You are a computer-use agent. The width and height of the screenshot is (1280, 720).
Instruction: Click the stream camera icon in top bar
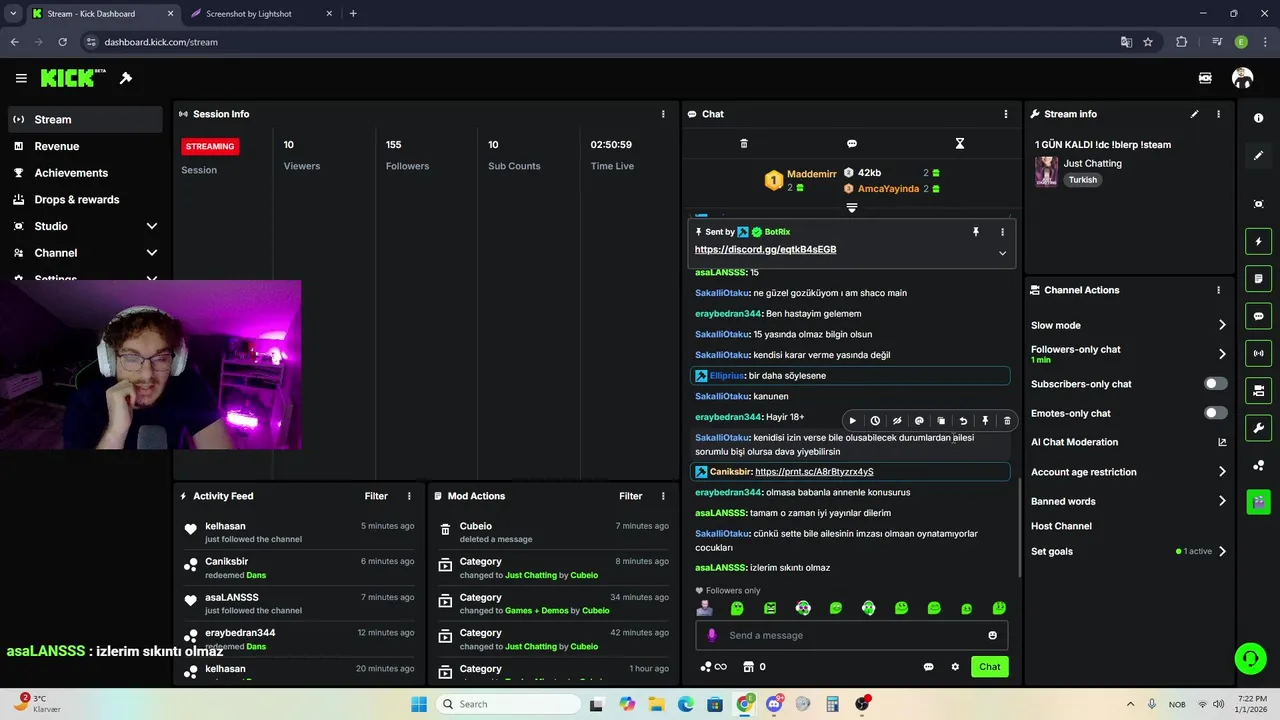click(1205, 78)
